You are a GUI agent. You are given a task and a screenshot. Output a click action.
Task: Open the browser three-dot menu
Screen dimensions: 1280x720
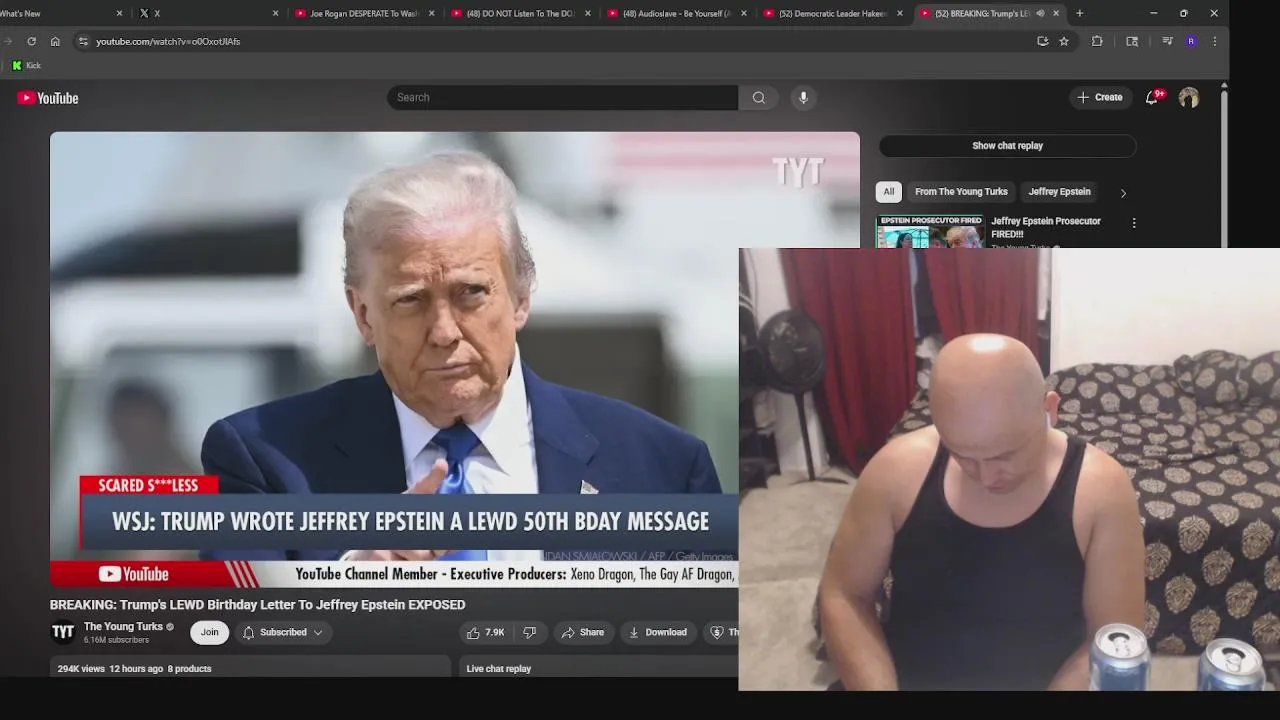pos(1215,41)
